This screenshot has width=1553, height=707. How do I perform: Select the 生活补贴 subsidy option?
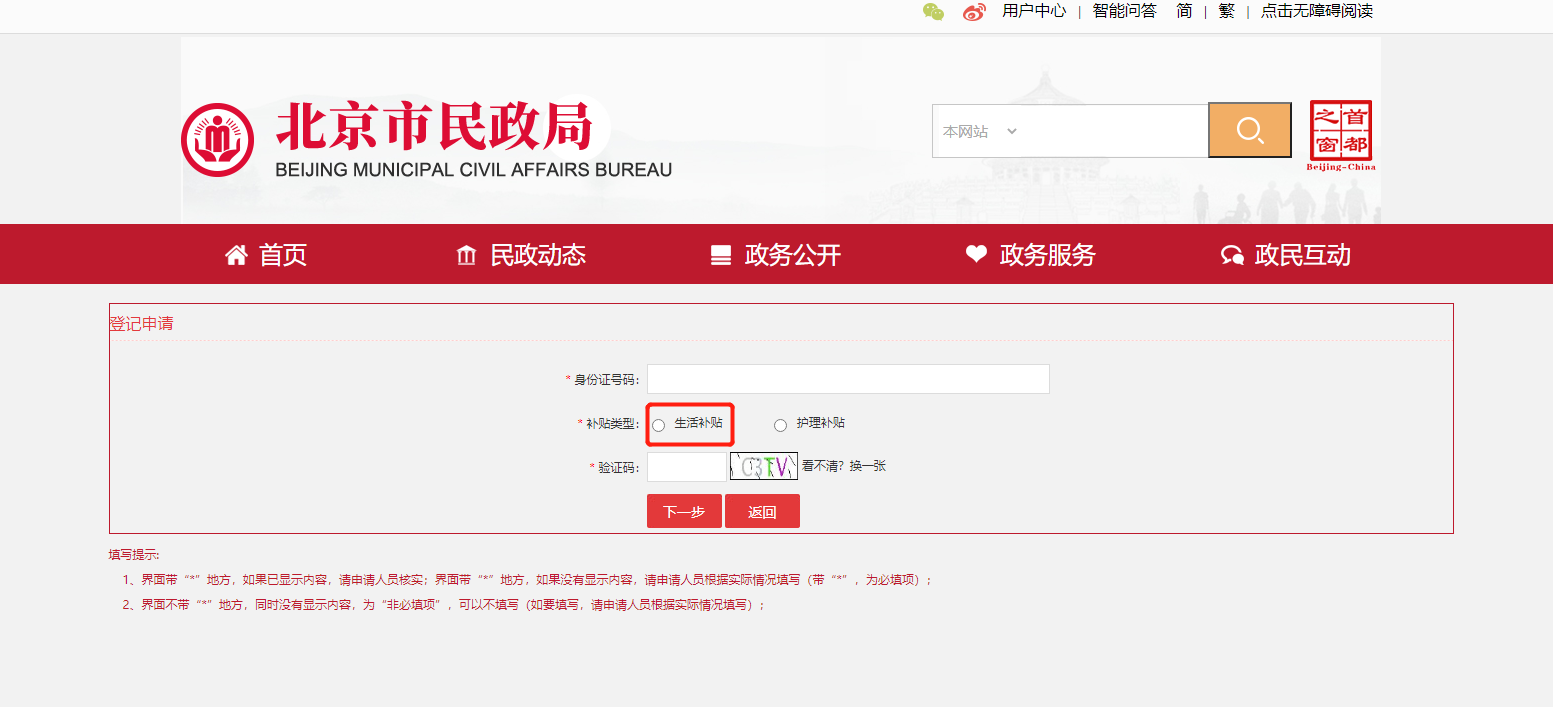658,424
